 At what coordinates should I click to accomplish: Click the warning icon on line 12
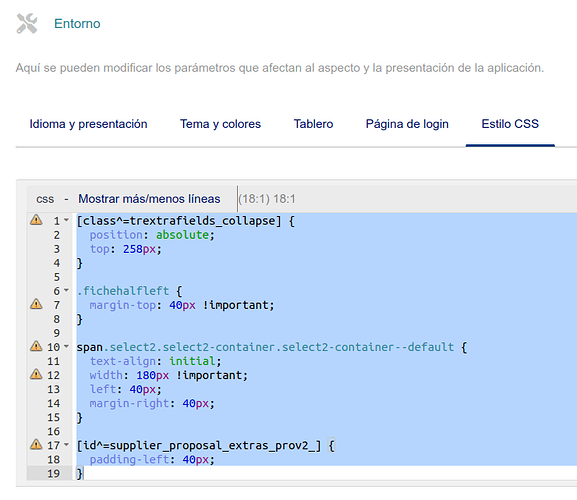(x=36, y=374)
